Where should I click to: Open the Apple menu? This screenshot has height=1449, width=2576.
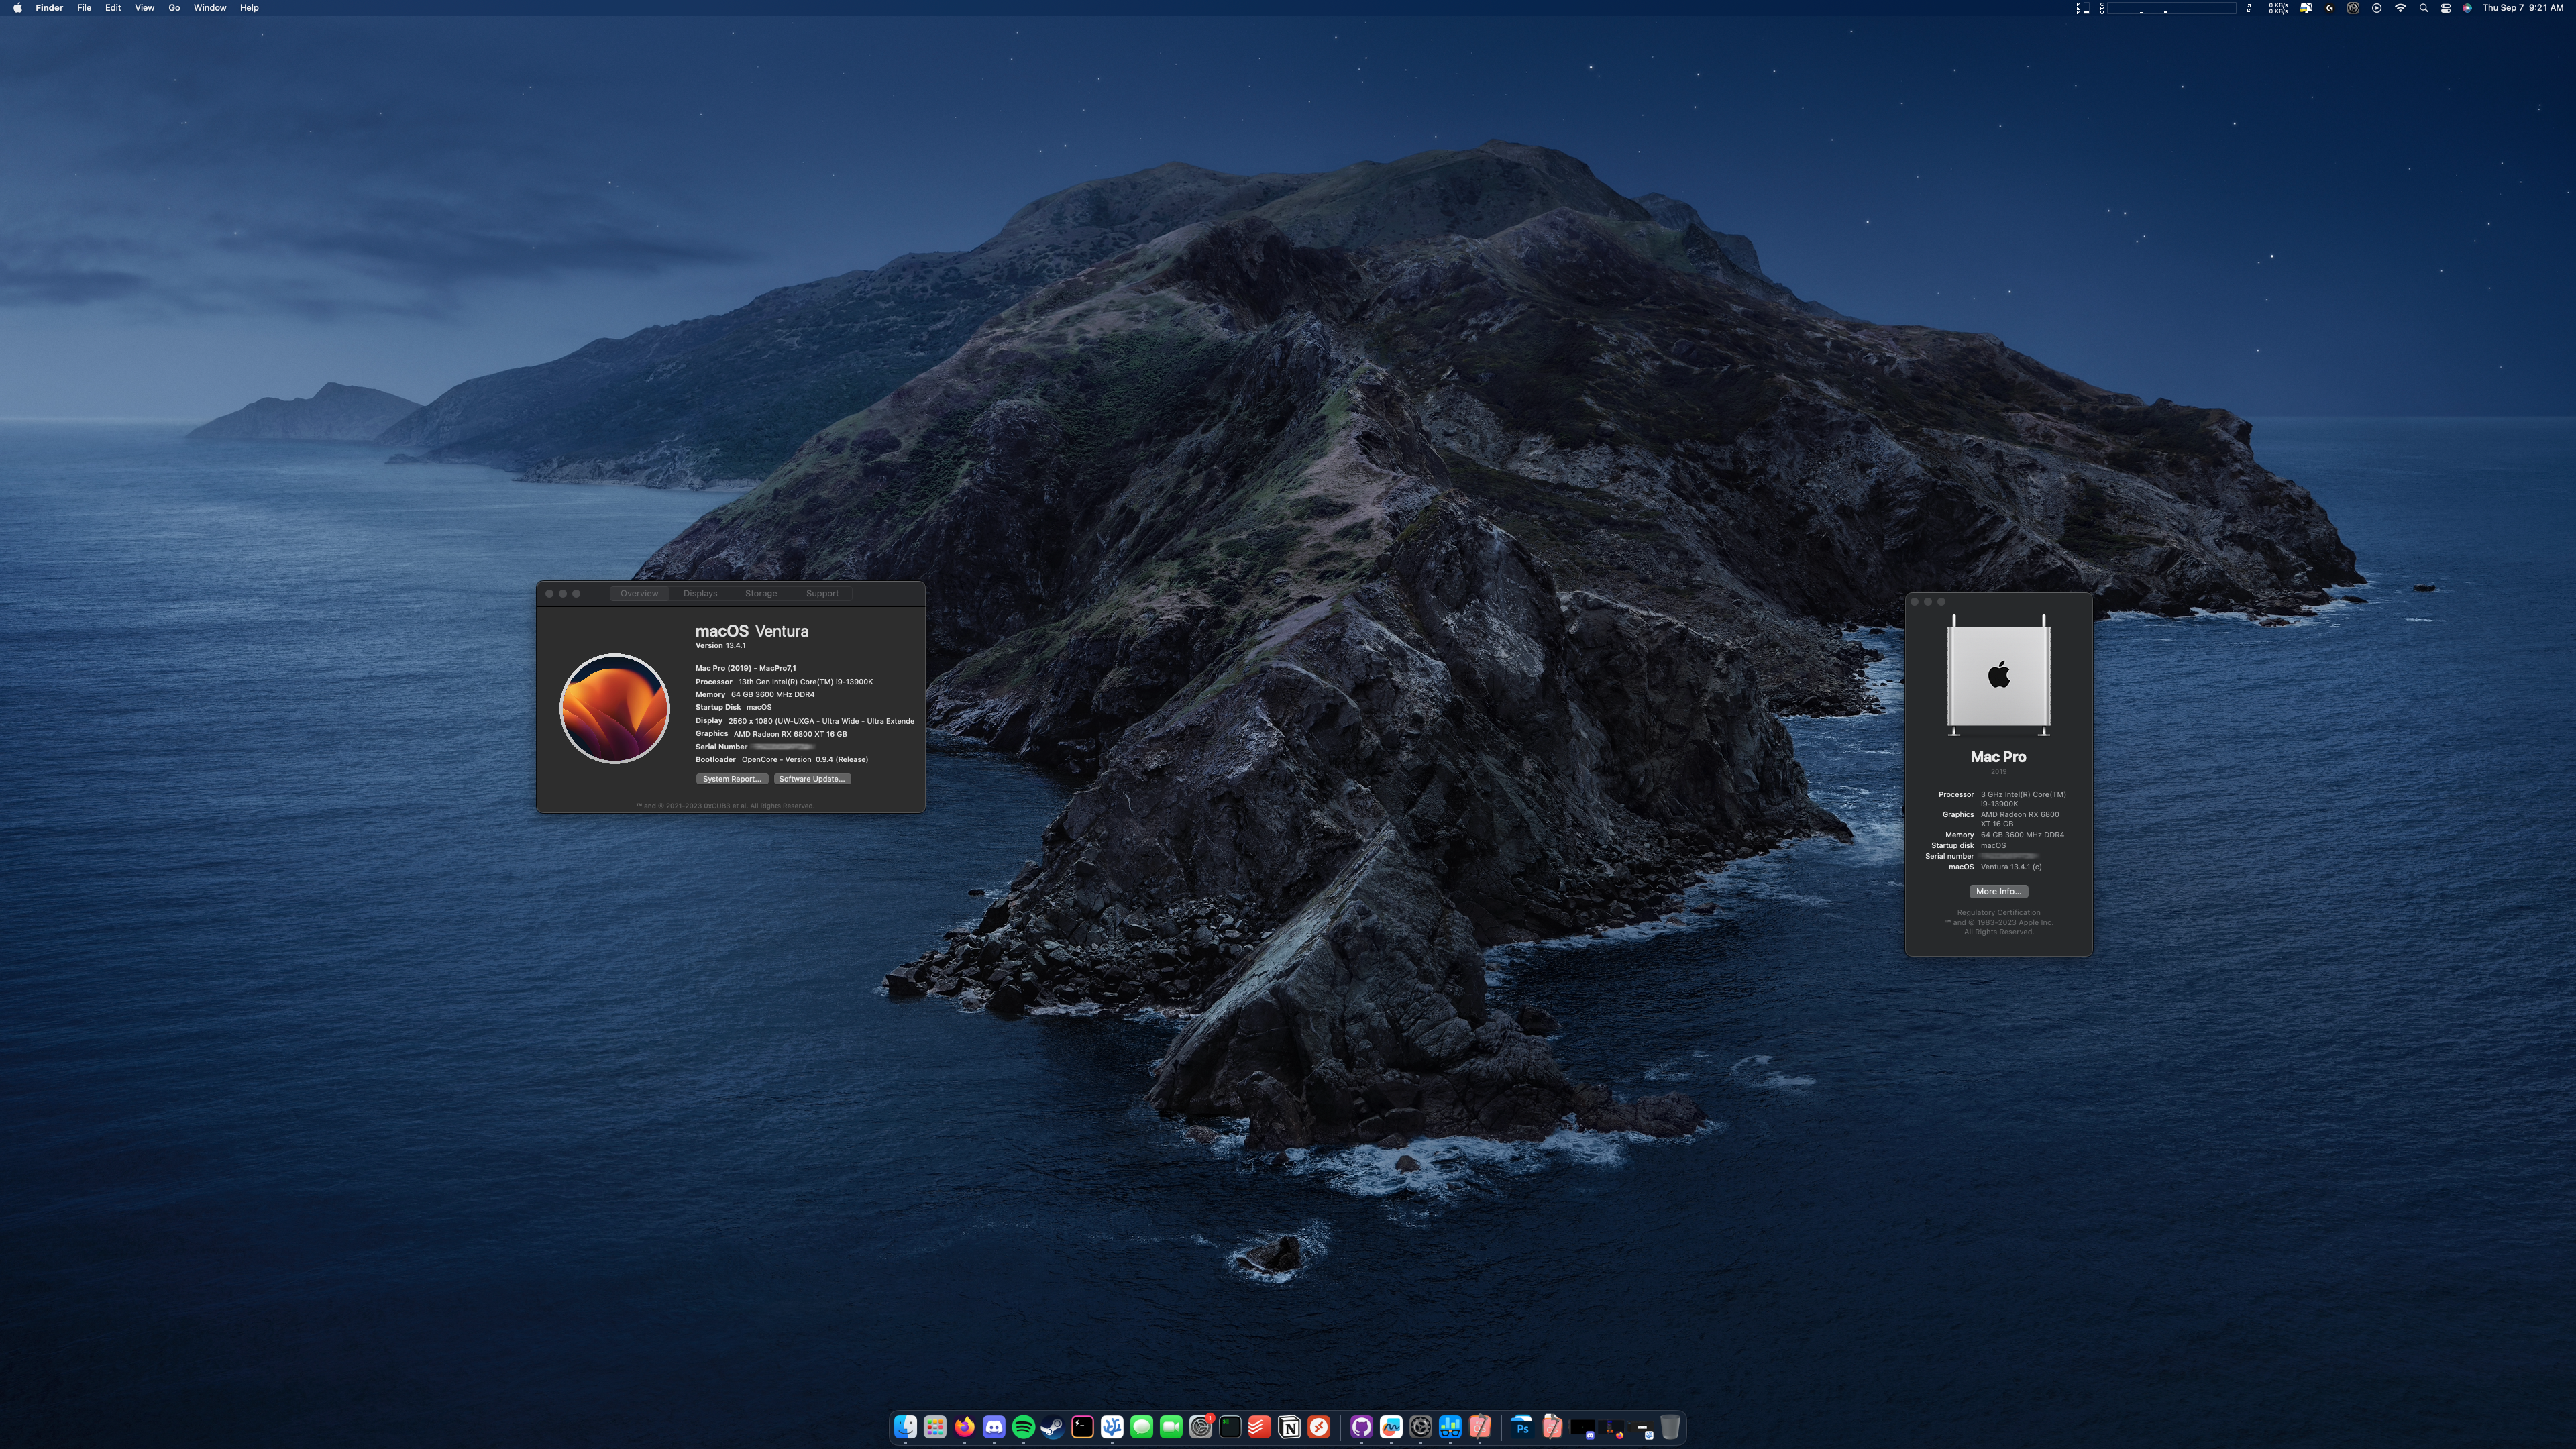coord(17,8)
